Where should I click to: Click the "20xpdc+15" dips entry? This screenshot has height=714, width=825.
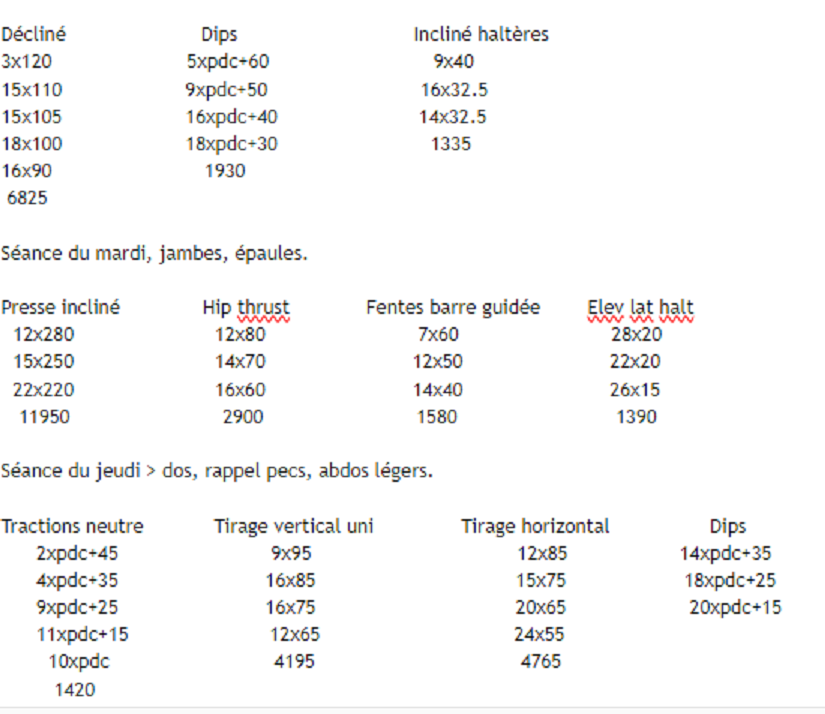pos(735,607)
